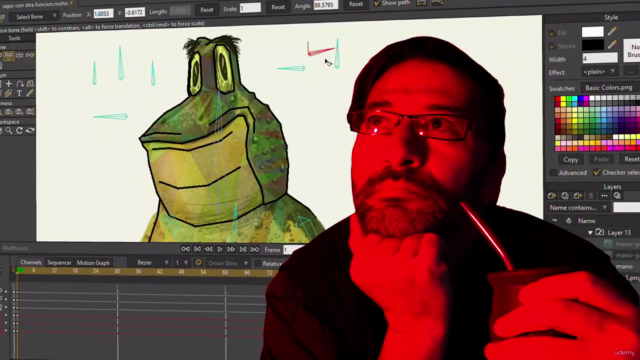Click the stroke Width field
Viewport: 640px width, 360px height.
[600, 58]
